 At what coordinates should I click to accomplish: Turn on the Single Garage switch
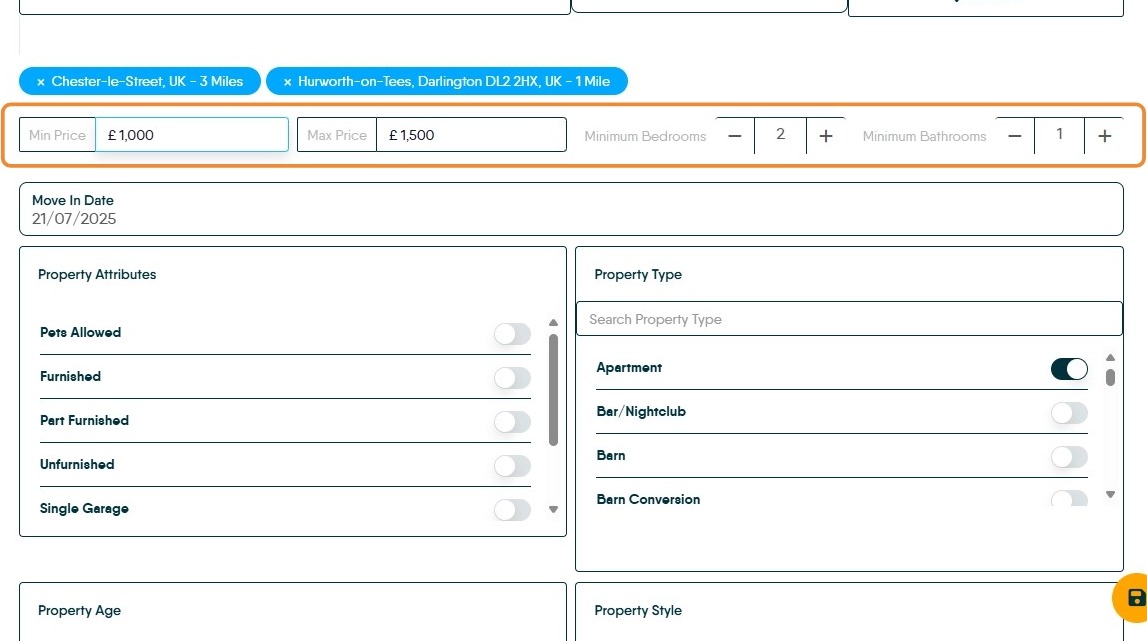(x=512, y=509)
